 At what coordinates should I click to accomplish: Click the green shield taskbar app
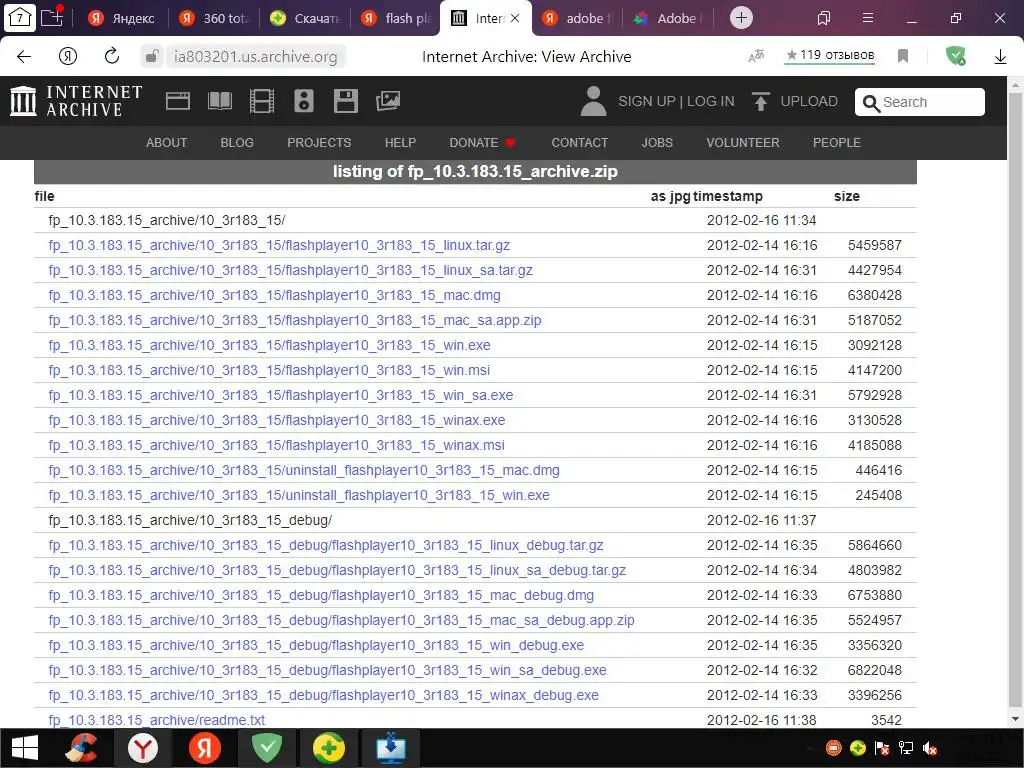[x=267, y=748]
